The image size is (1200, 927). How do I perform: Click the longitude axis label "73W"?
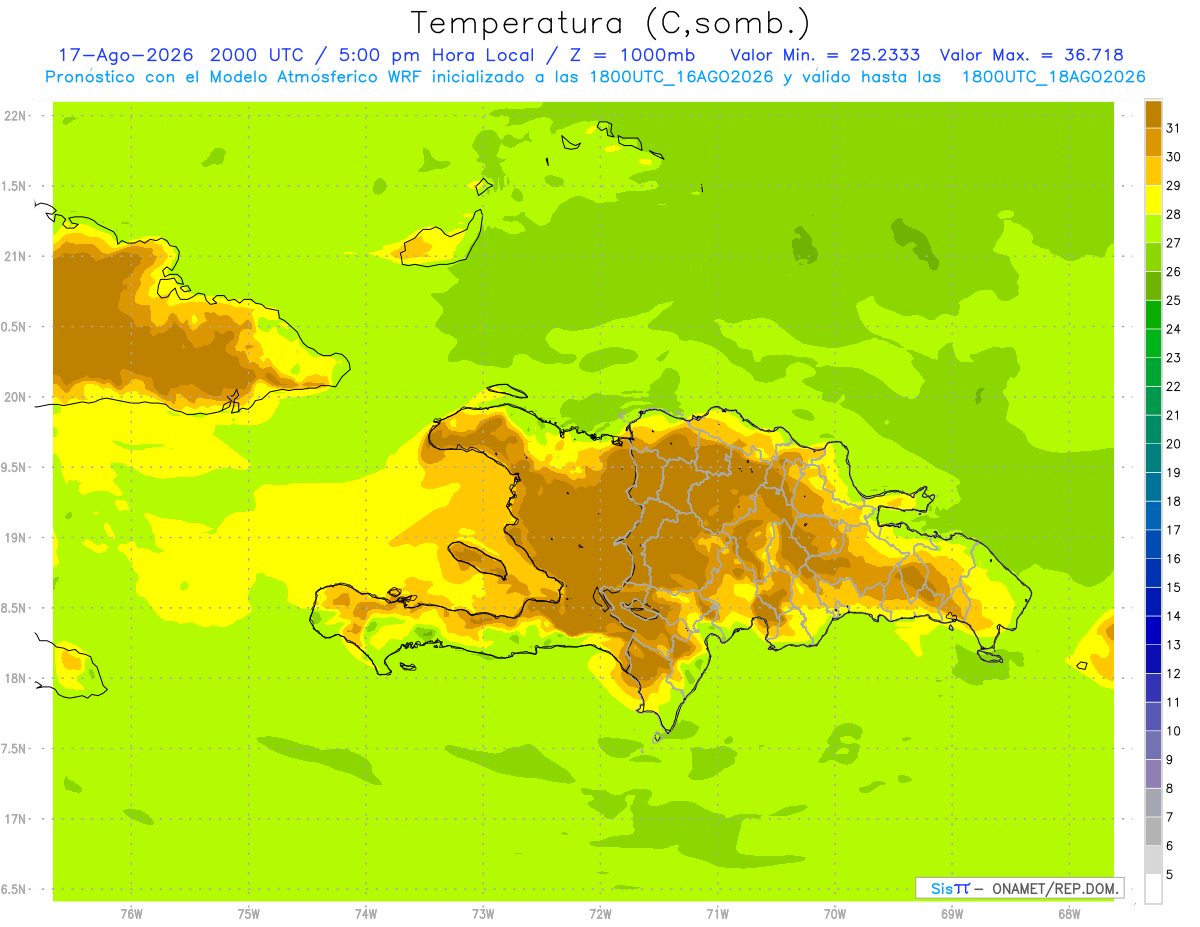tap(483, 914)
